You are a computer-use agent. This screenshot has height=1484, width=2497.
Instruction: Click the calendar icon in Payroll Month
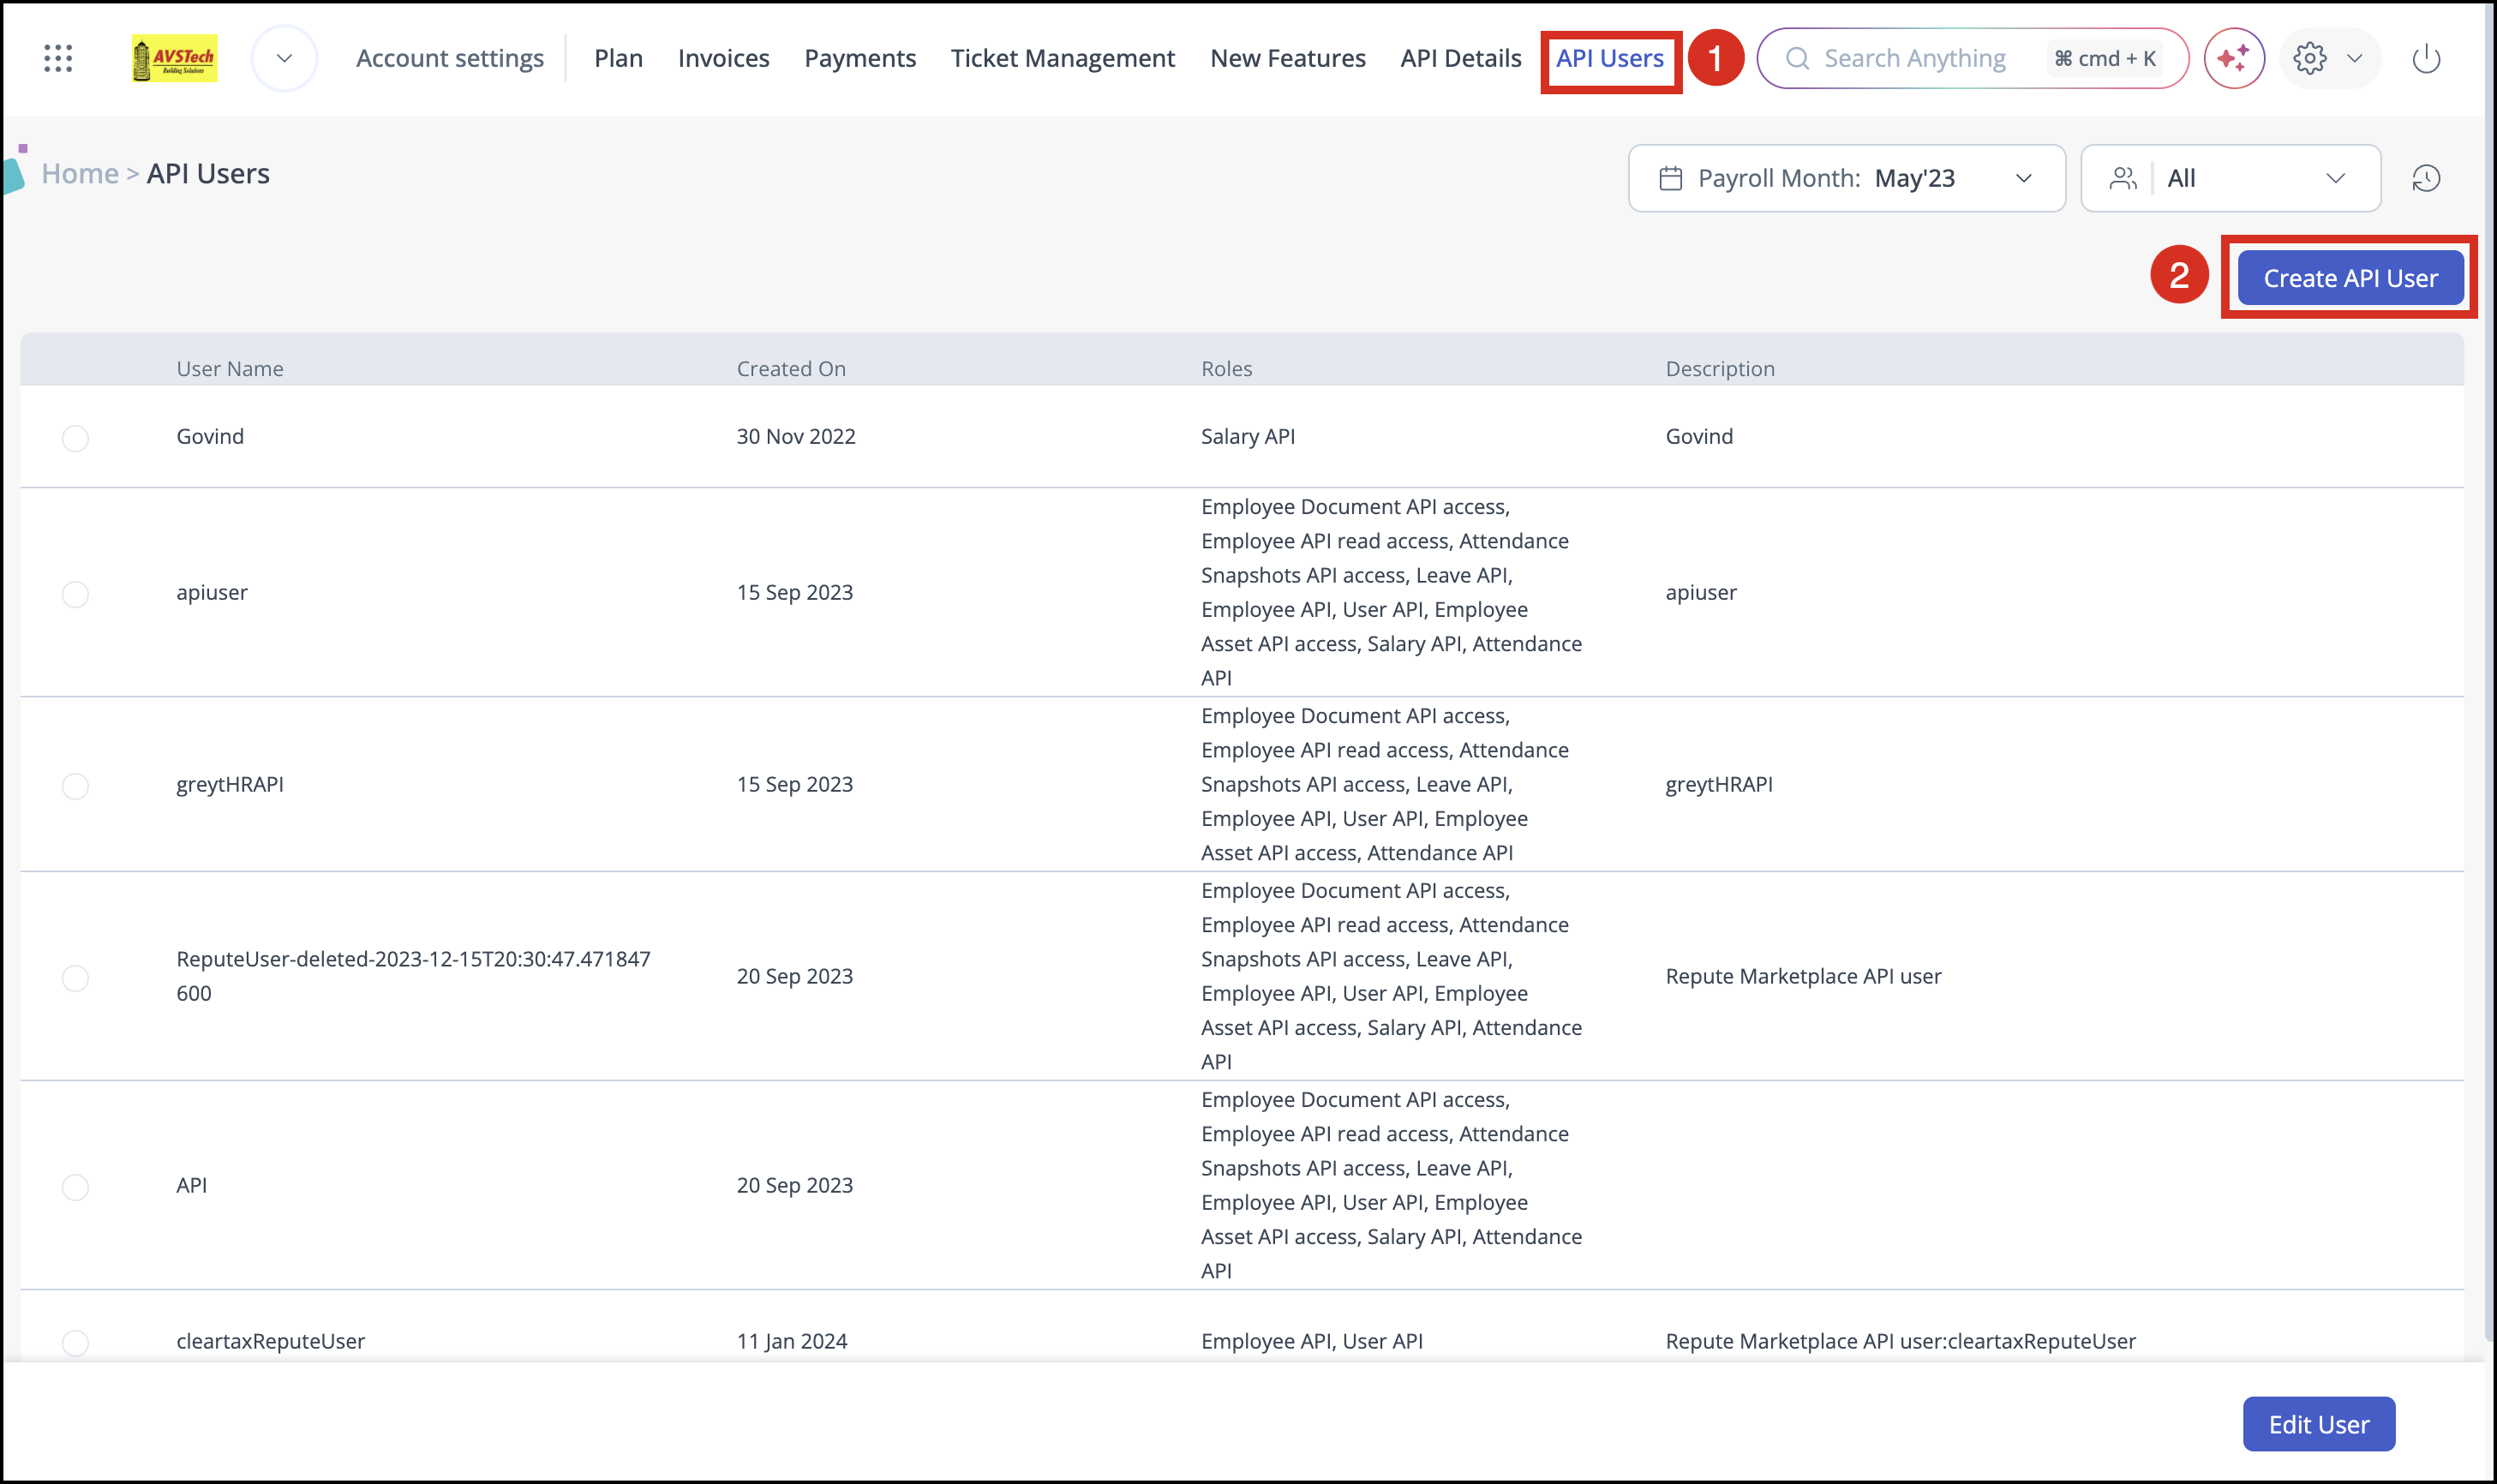click(x=1670, y=179)
